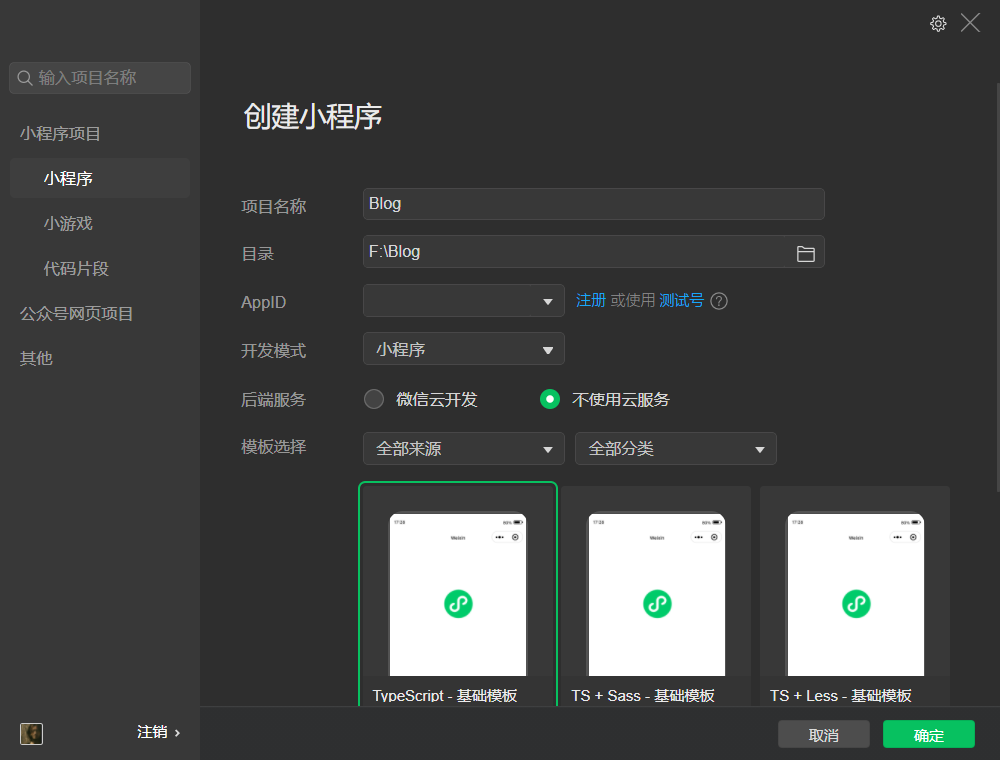The image size is (1000, 760).
Task: Open the AppID dropdown
Action: pos(463,300)
